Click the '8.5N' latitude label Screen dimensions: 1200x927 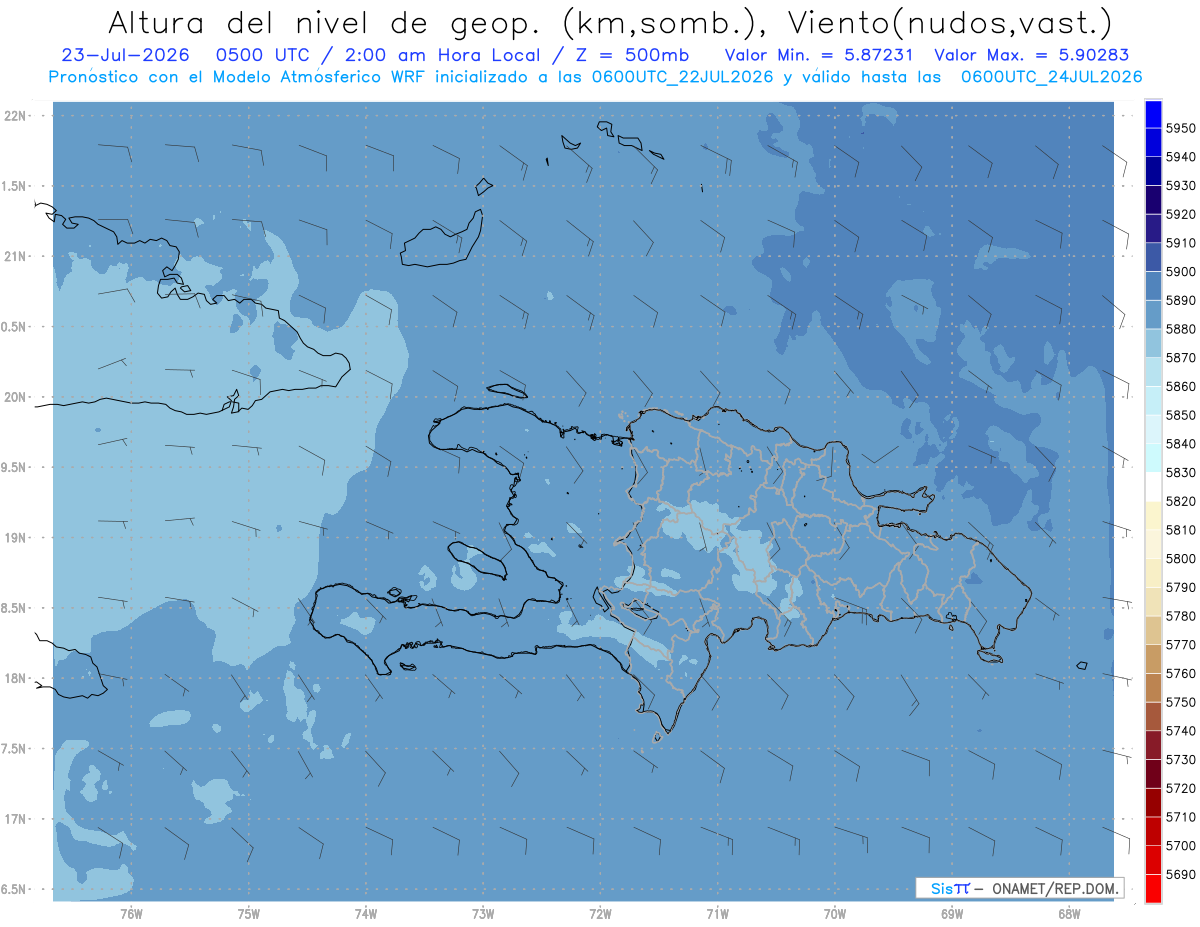point(14,608)
